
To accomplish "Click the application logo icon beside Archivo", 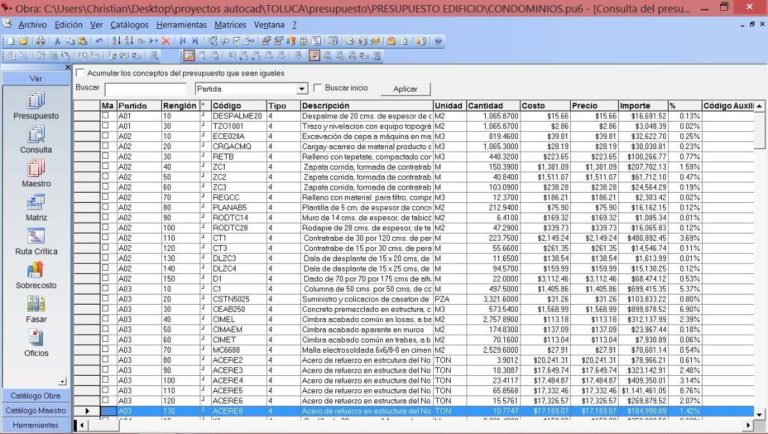I will point(7,24).
